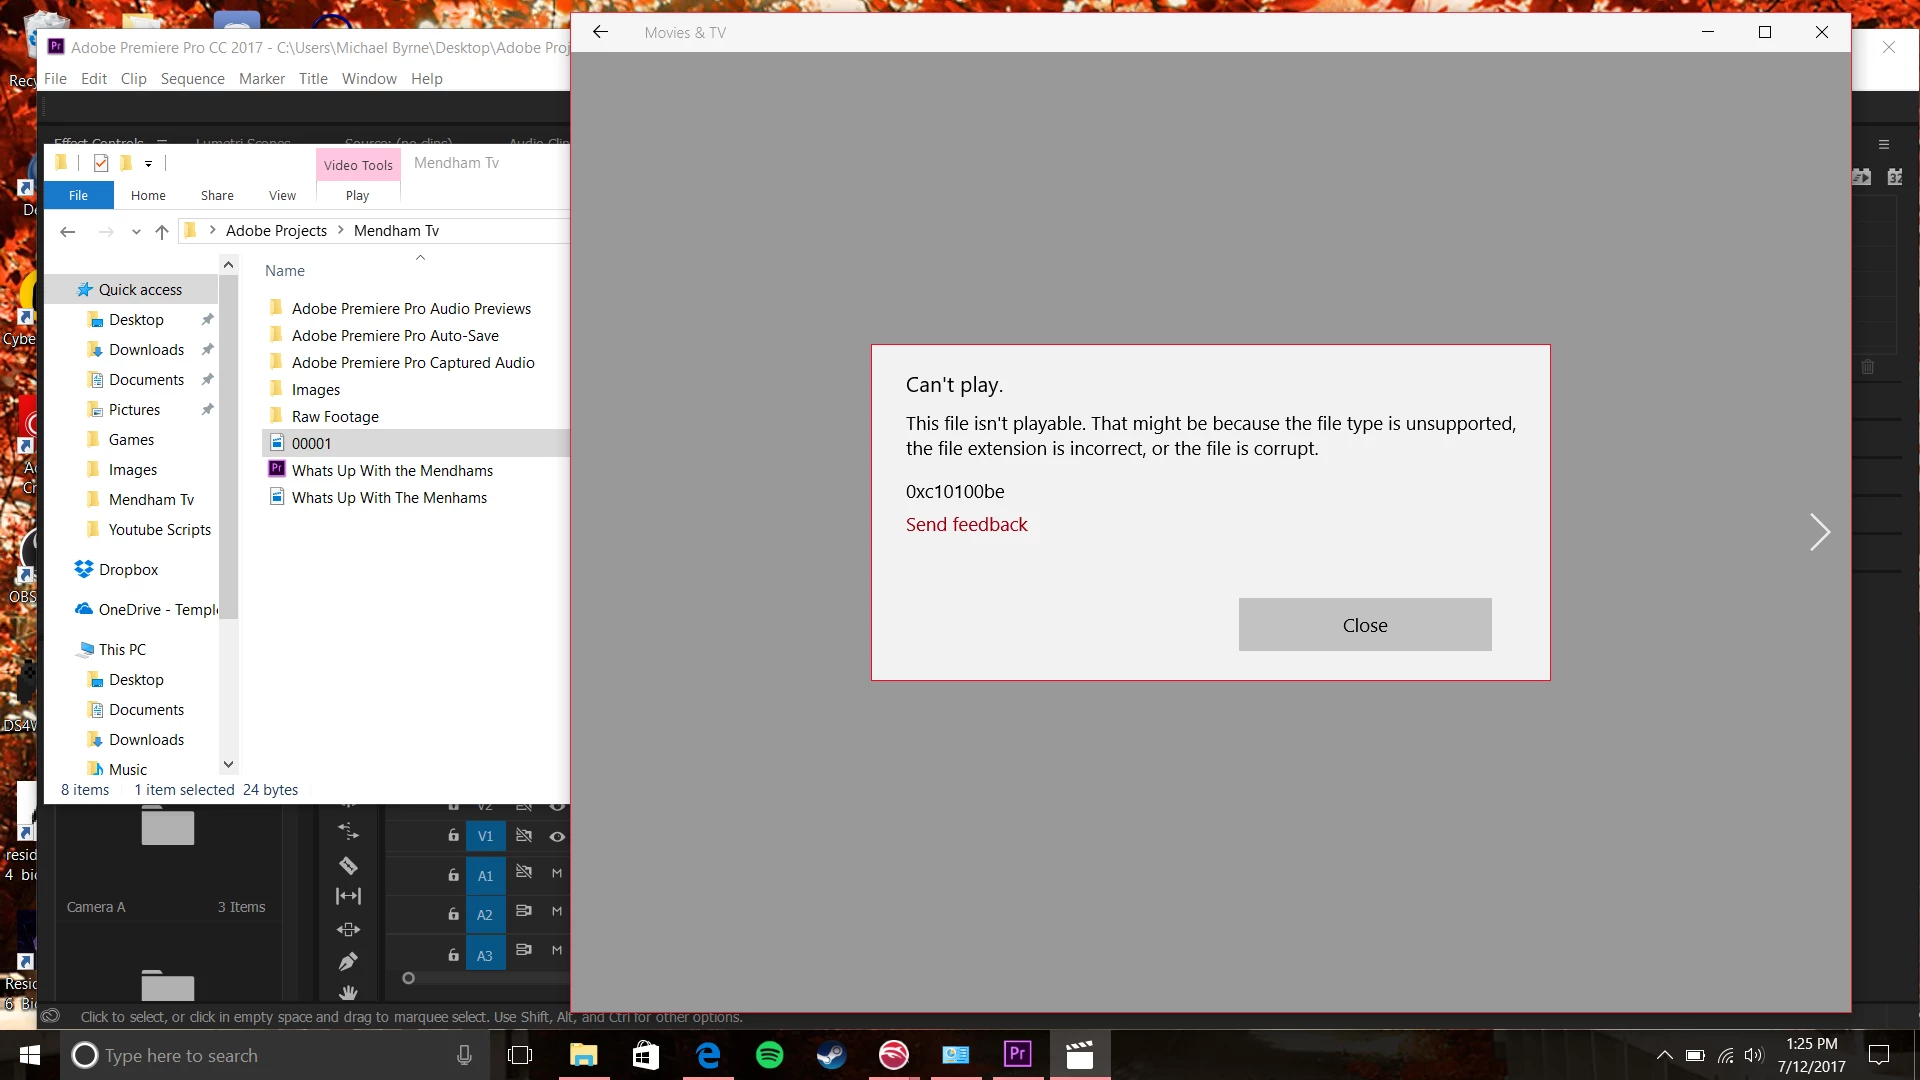Select the Razor tool

tap(348, 865)
